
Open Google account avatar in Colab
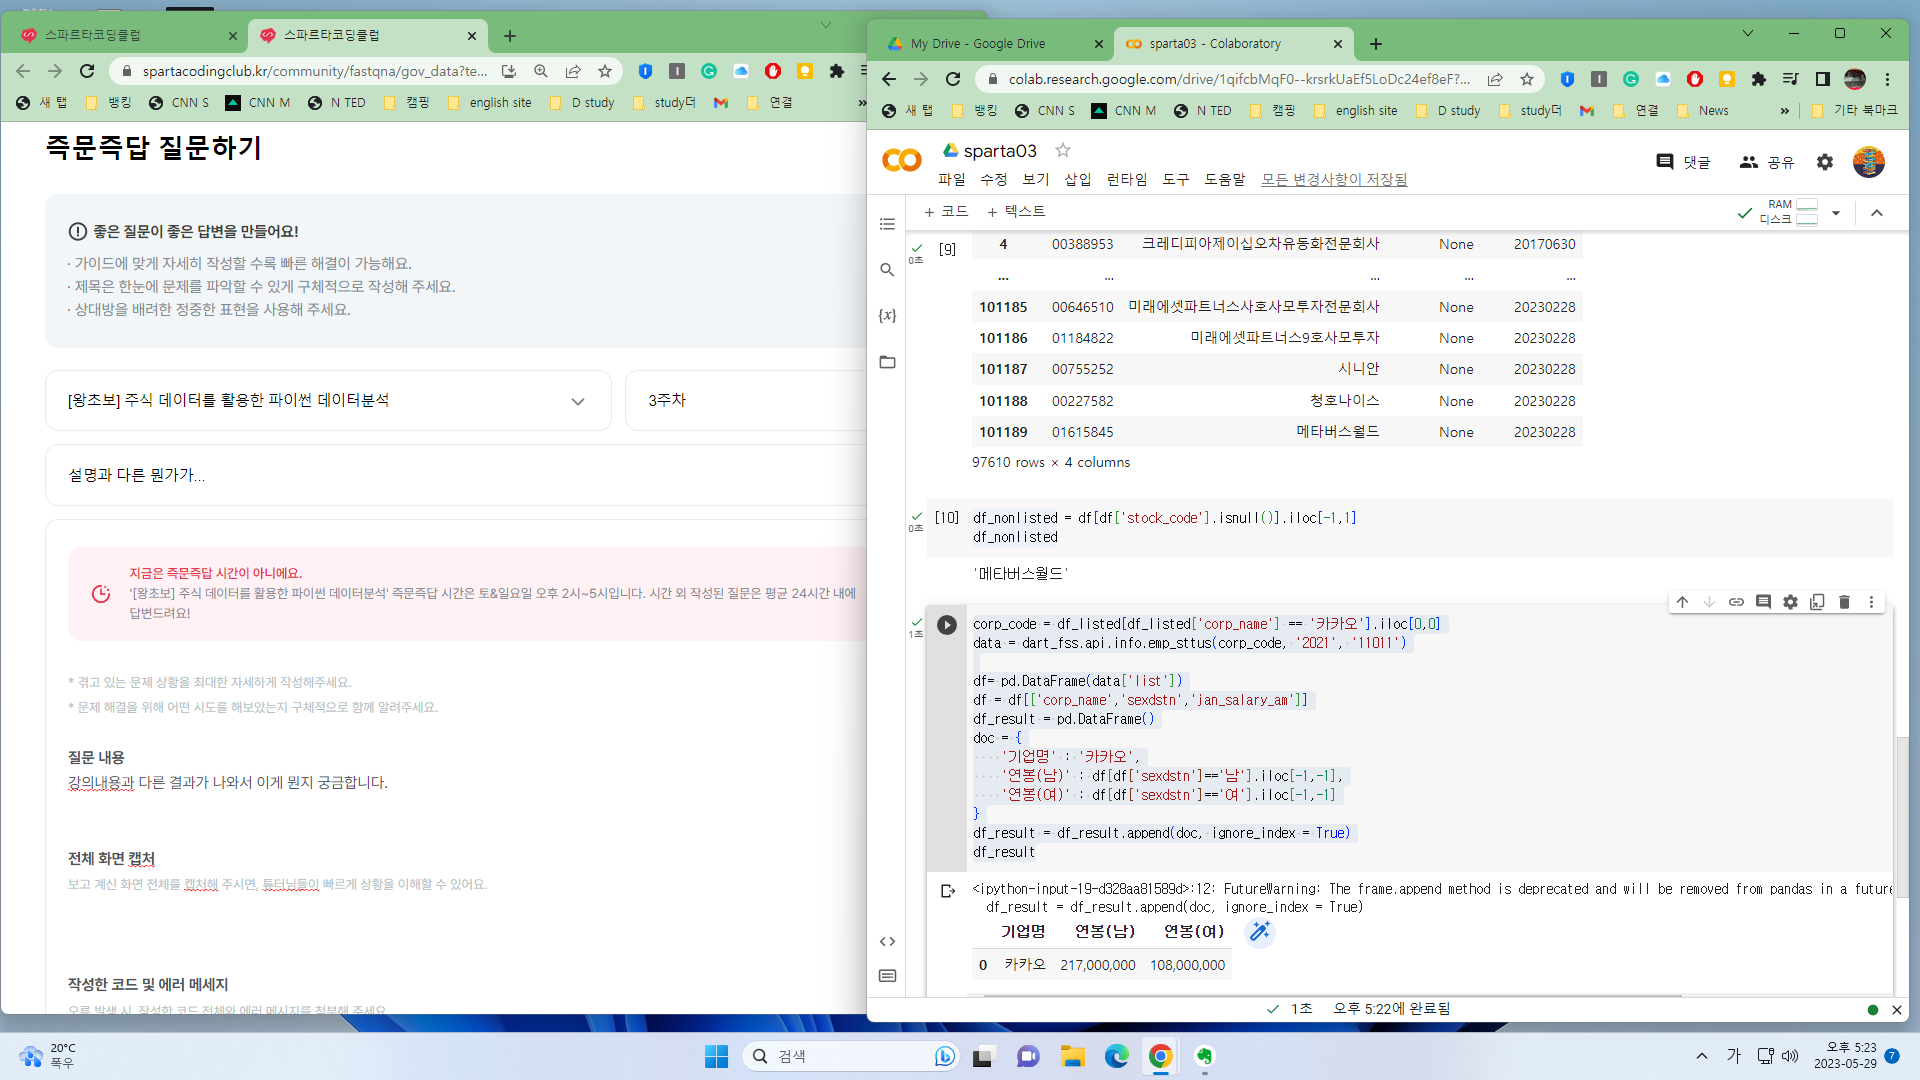[x=1868, y=162]
